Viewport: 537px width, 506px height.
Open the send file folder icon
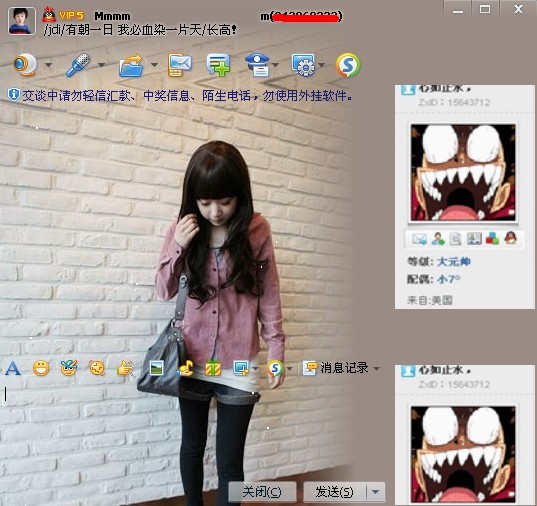point(131,65)
